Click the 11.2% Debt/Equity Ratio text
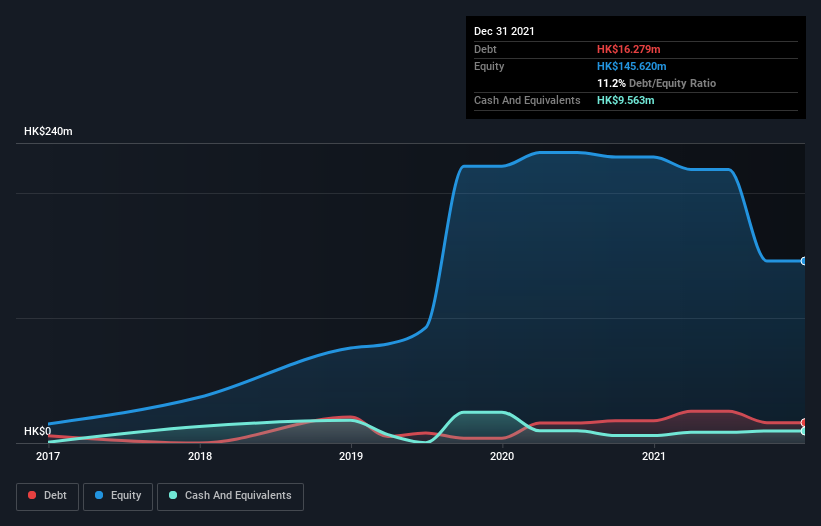 click(x=656, y=83)
